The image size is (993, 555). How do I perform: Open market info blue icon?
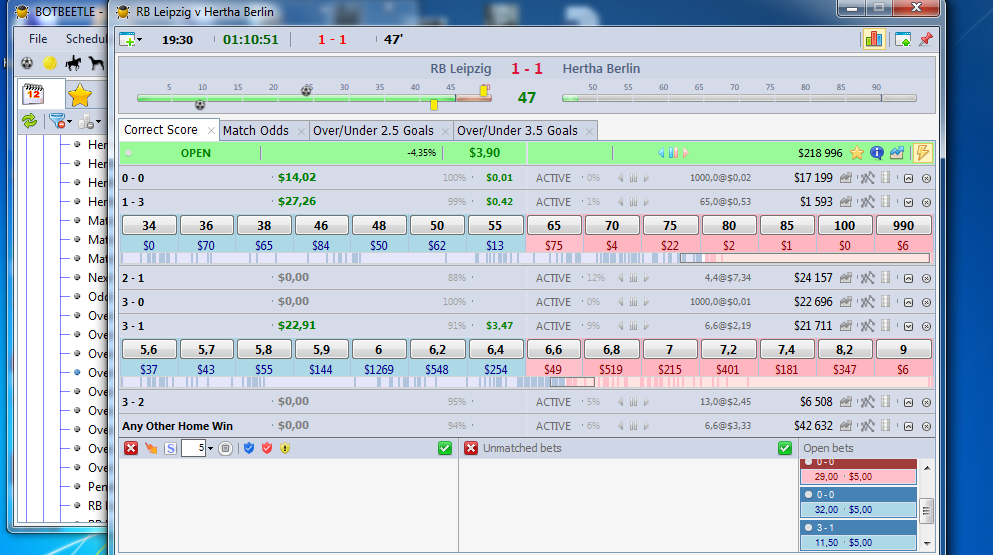coord(876,153)
